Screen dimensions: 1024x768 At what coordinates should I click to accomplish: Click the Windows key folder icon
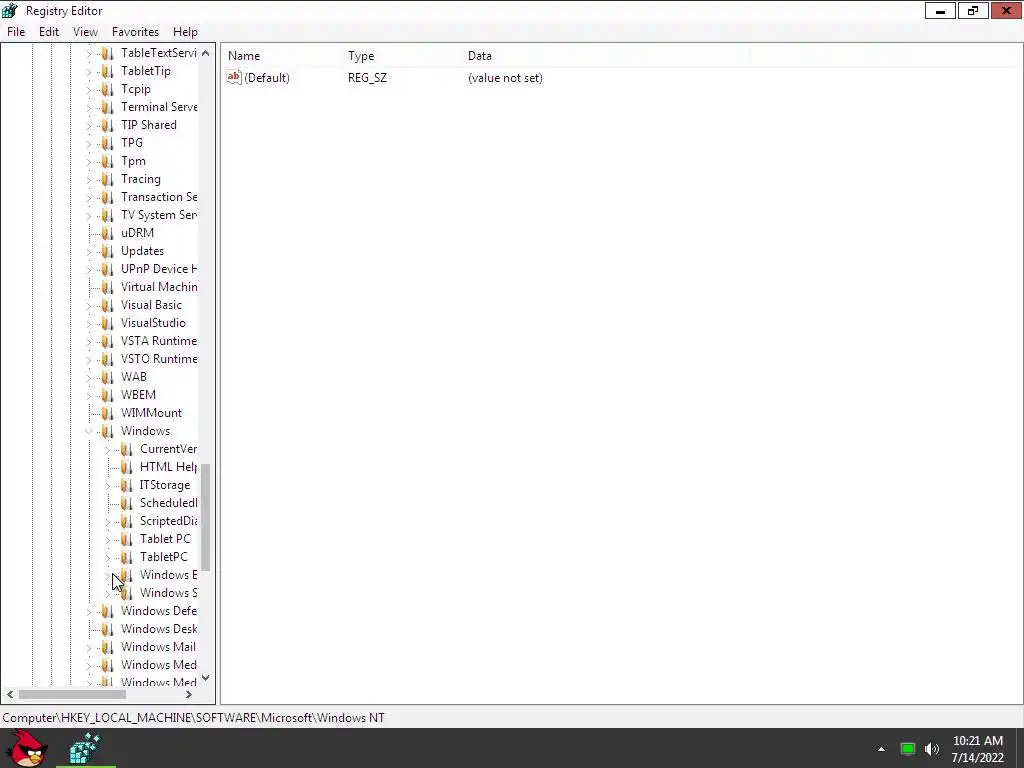(108, 431)
